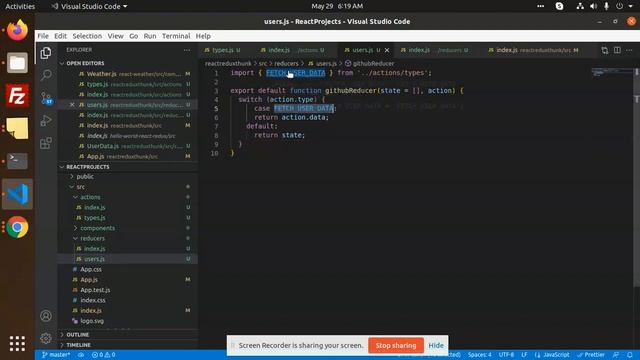The height and width of the screenshot is (360, 640).
Task: Open the Manage gear icon
Action: pyautogui.click(x=46, y=338)
